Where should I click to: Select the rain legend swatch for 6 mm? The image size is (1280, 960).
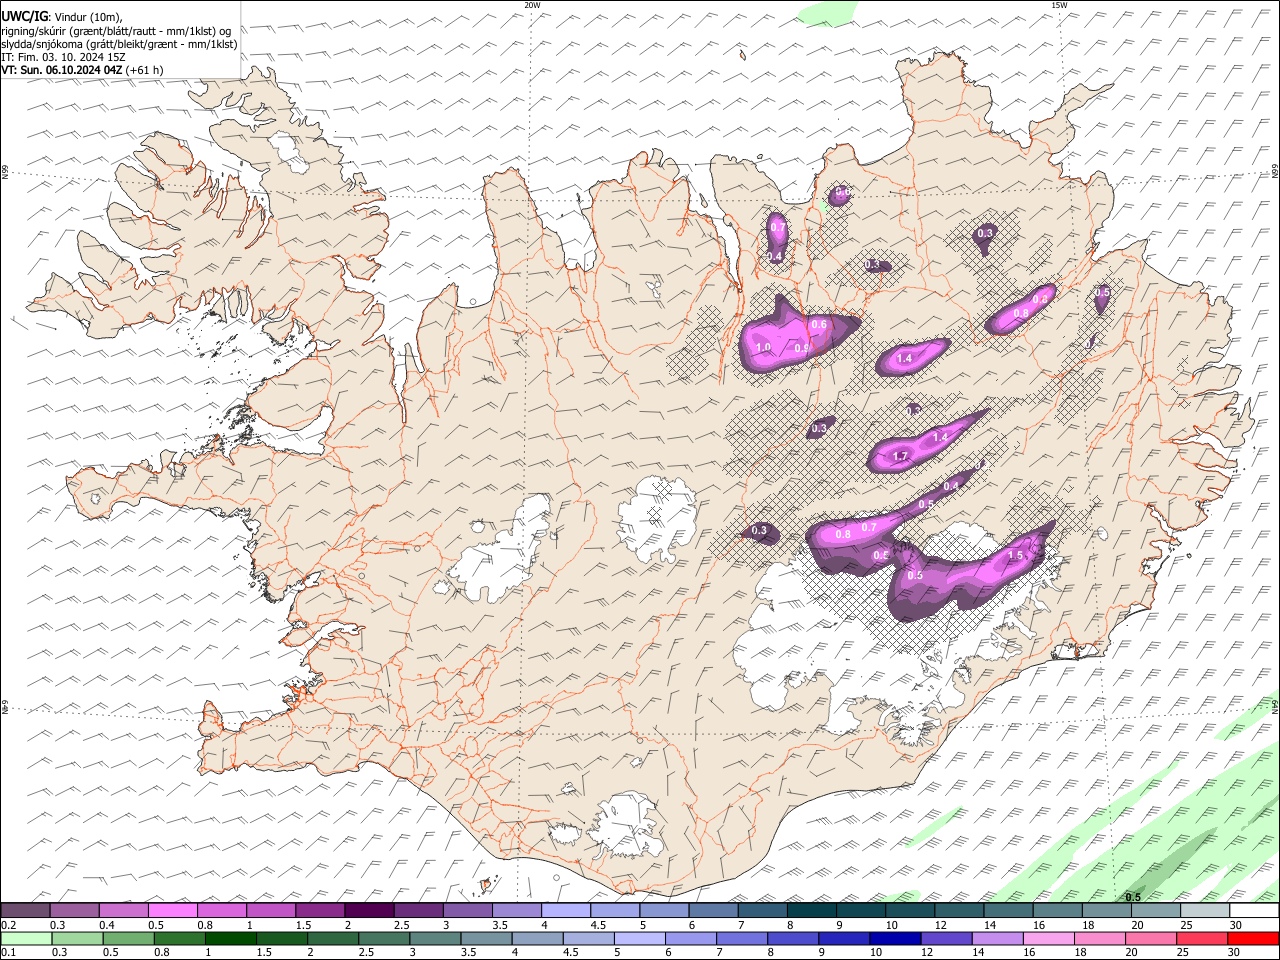(691, 938)
